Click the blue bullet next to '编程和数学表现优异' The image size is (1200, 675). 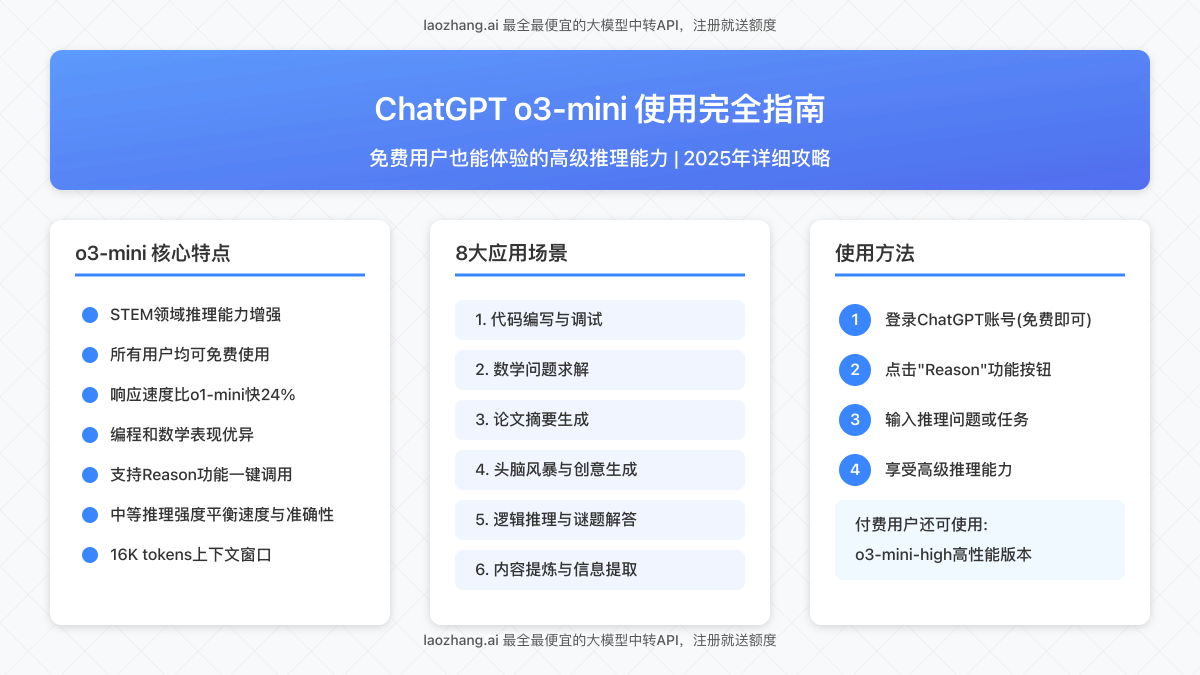[90, 435]
